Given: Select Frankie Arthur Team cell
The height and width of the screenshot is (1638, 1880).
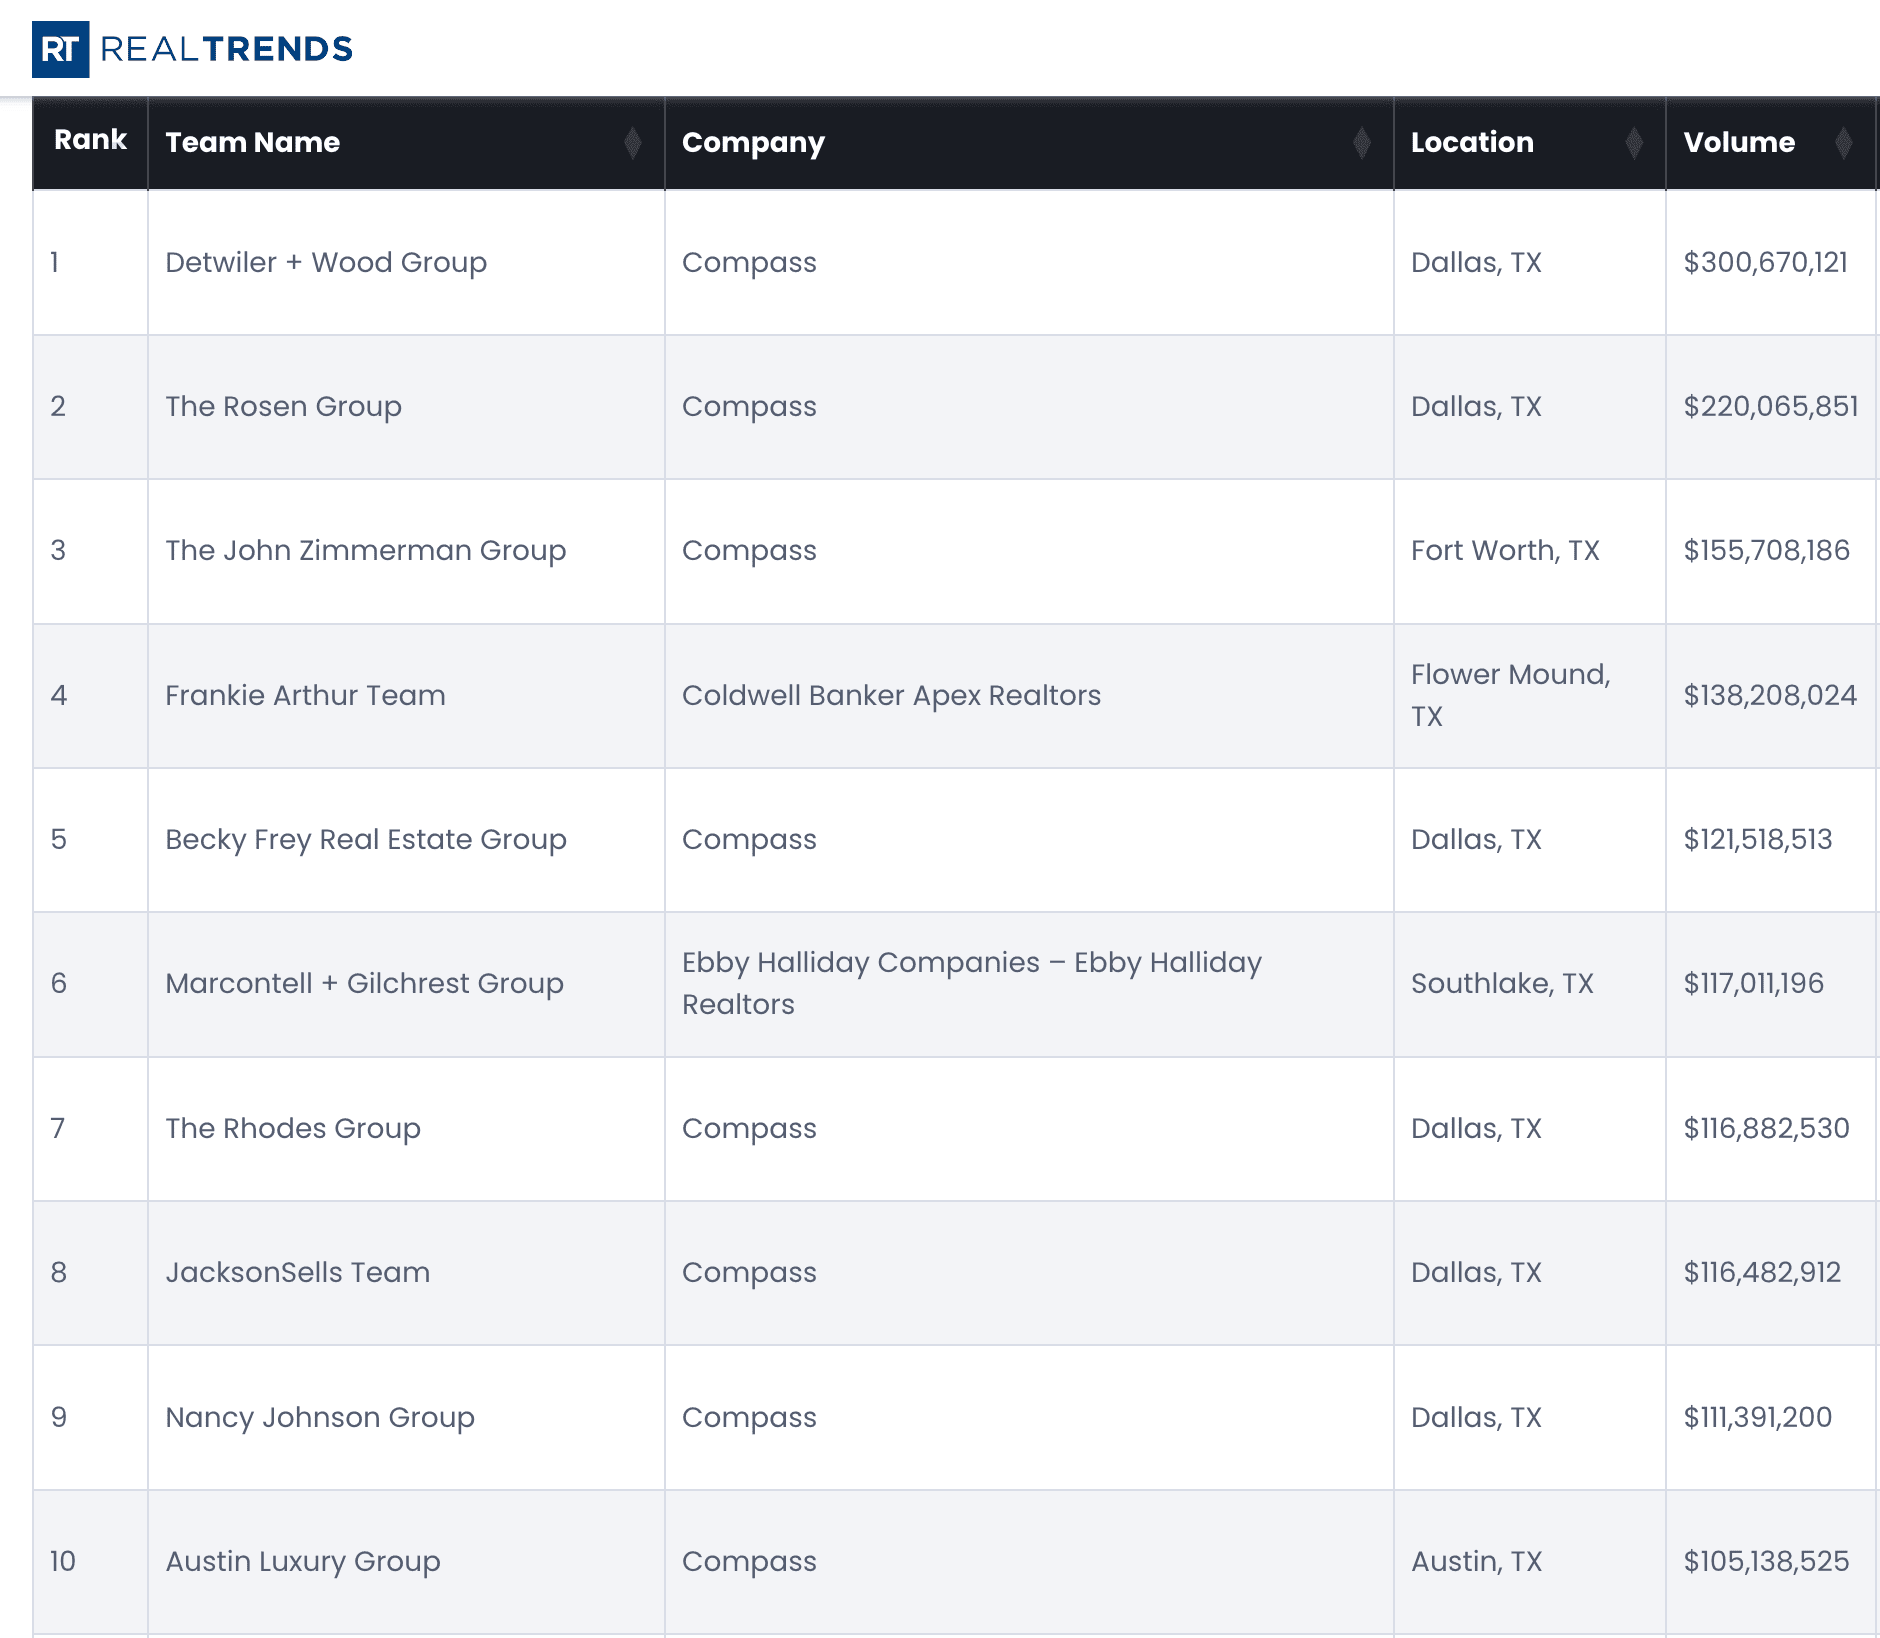Looking at the screenshot, I should click(x=406, y=696).
